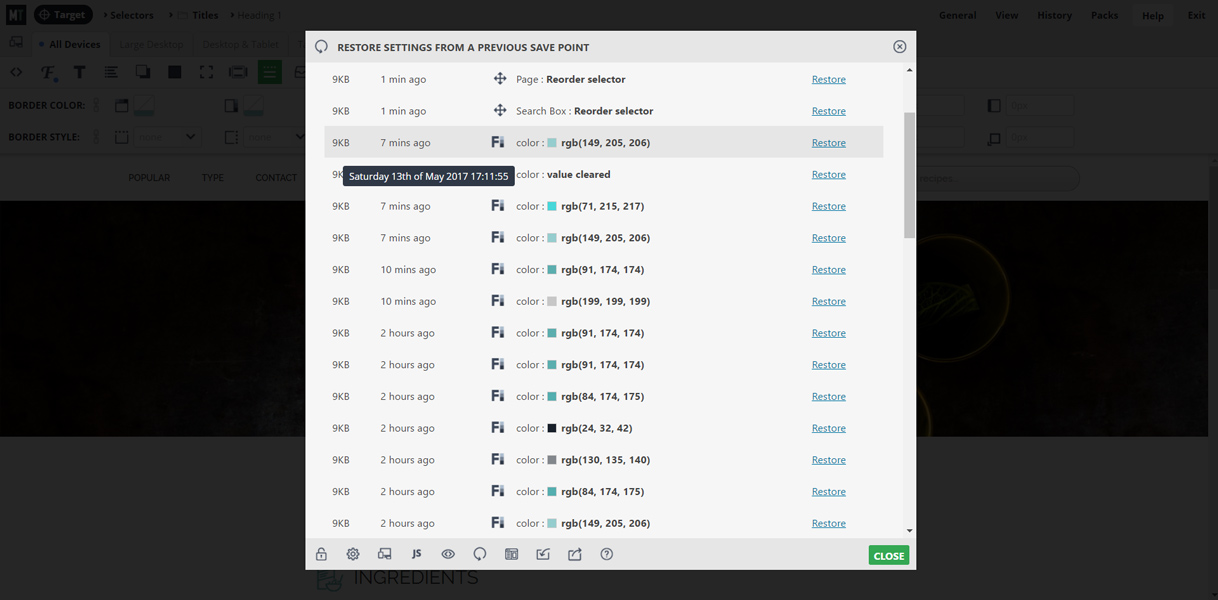Viewport: 1218px width, 600px height.
Task: Open the Help menu
Action: point(1153,15)
